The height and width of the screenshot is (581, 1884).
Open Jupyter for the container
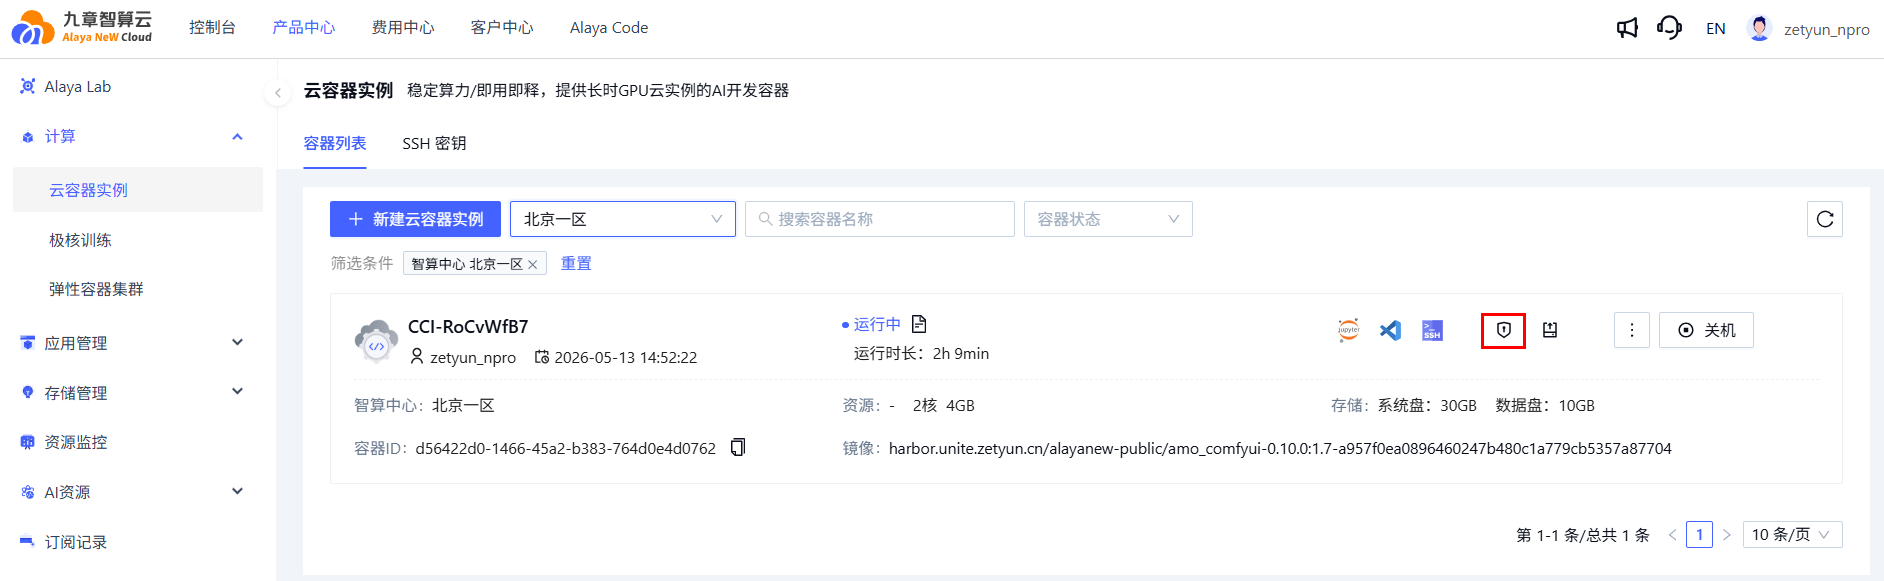tap(1349, 330)
